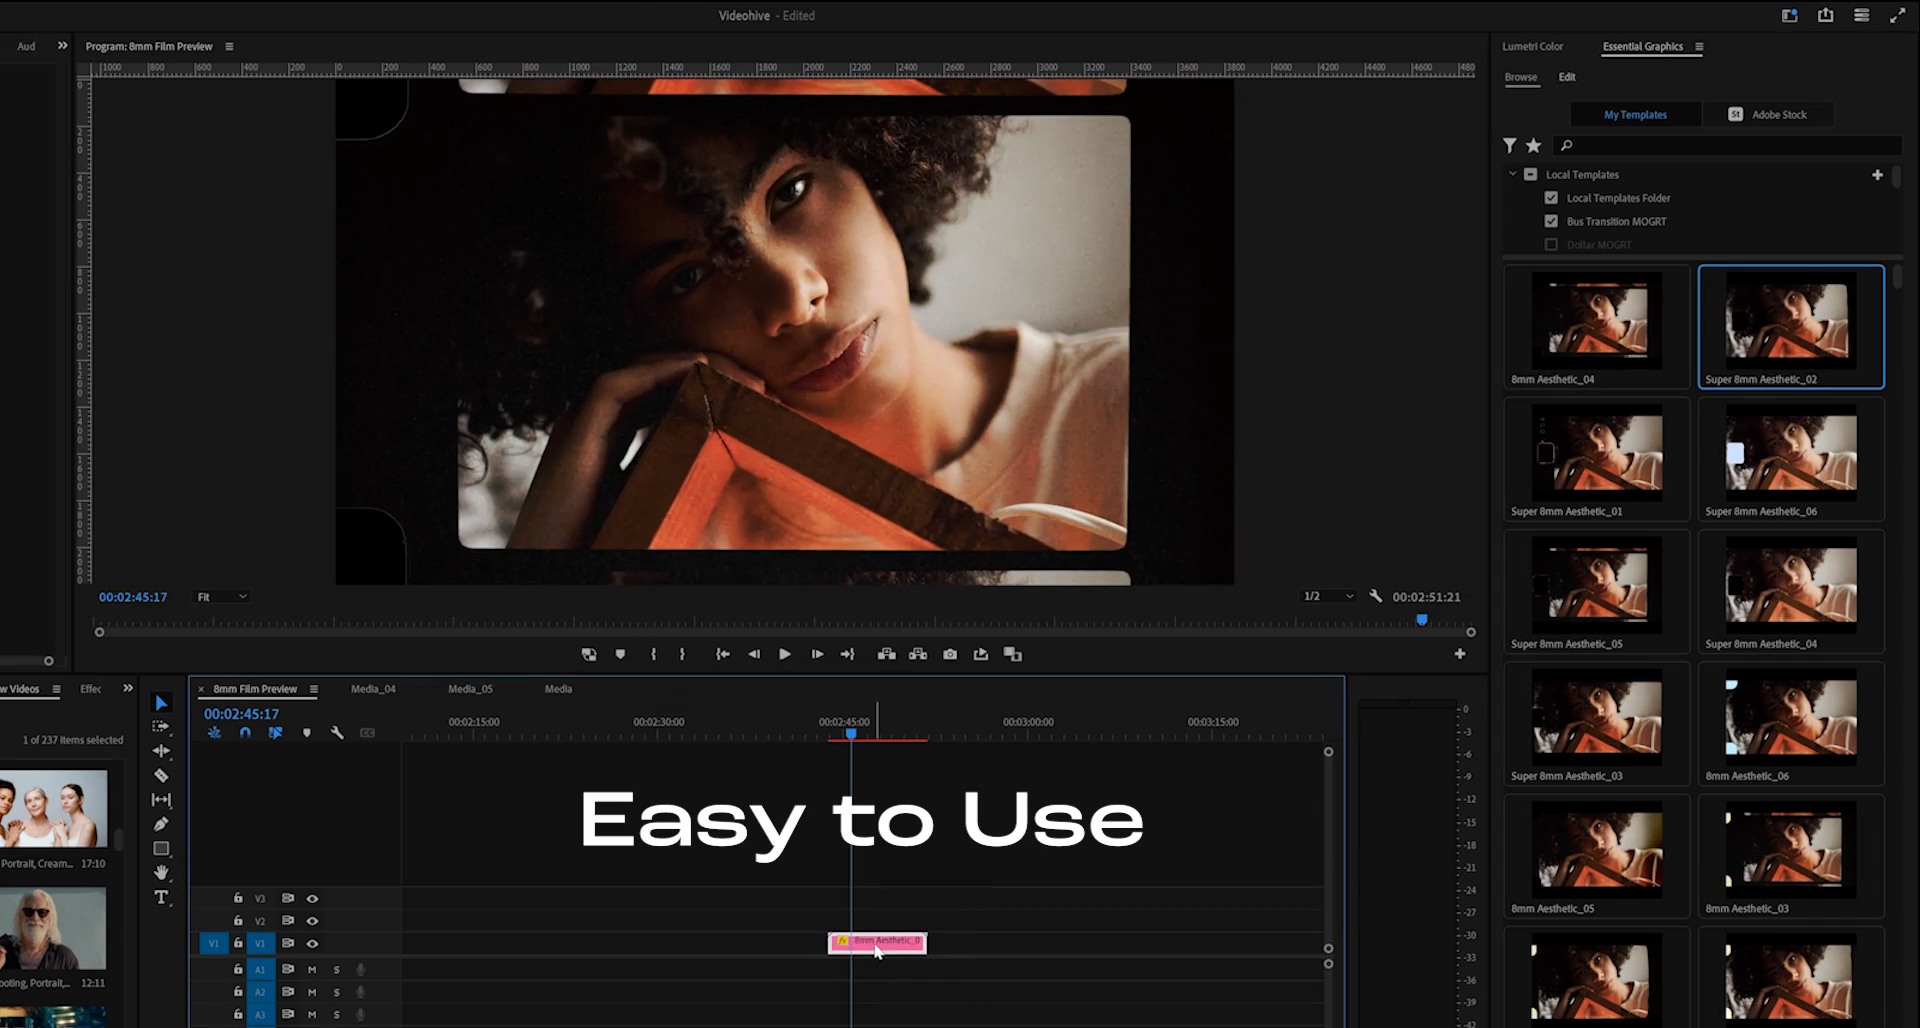Image resolution: width=1920 pixels, height=1028 pixels.
Task: Open Program monitor wrench settings
Action: pyautogui.click(x=1376, y=596)
